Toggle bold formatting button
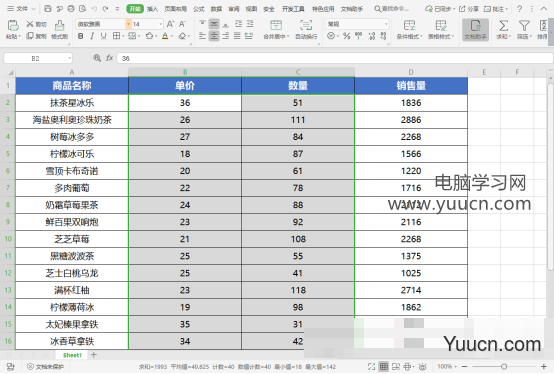 [x=81, y=36]
